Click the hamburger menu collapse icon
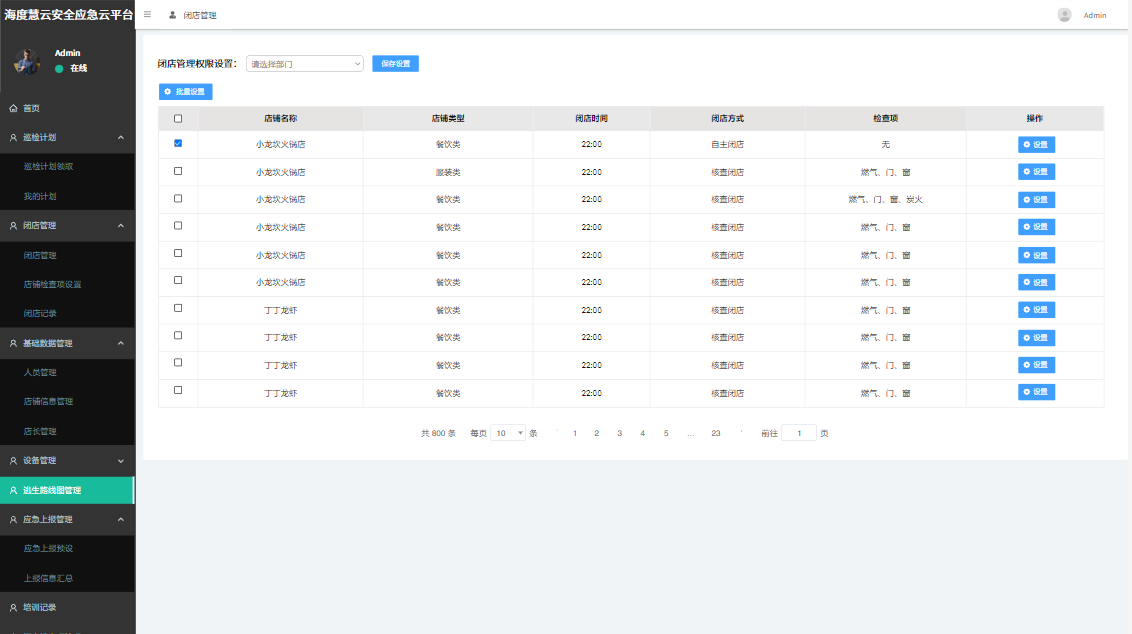1132x634 pixels. 148,15
